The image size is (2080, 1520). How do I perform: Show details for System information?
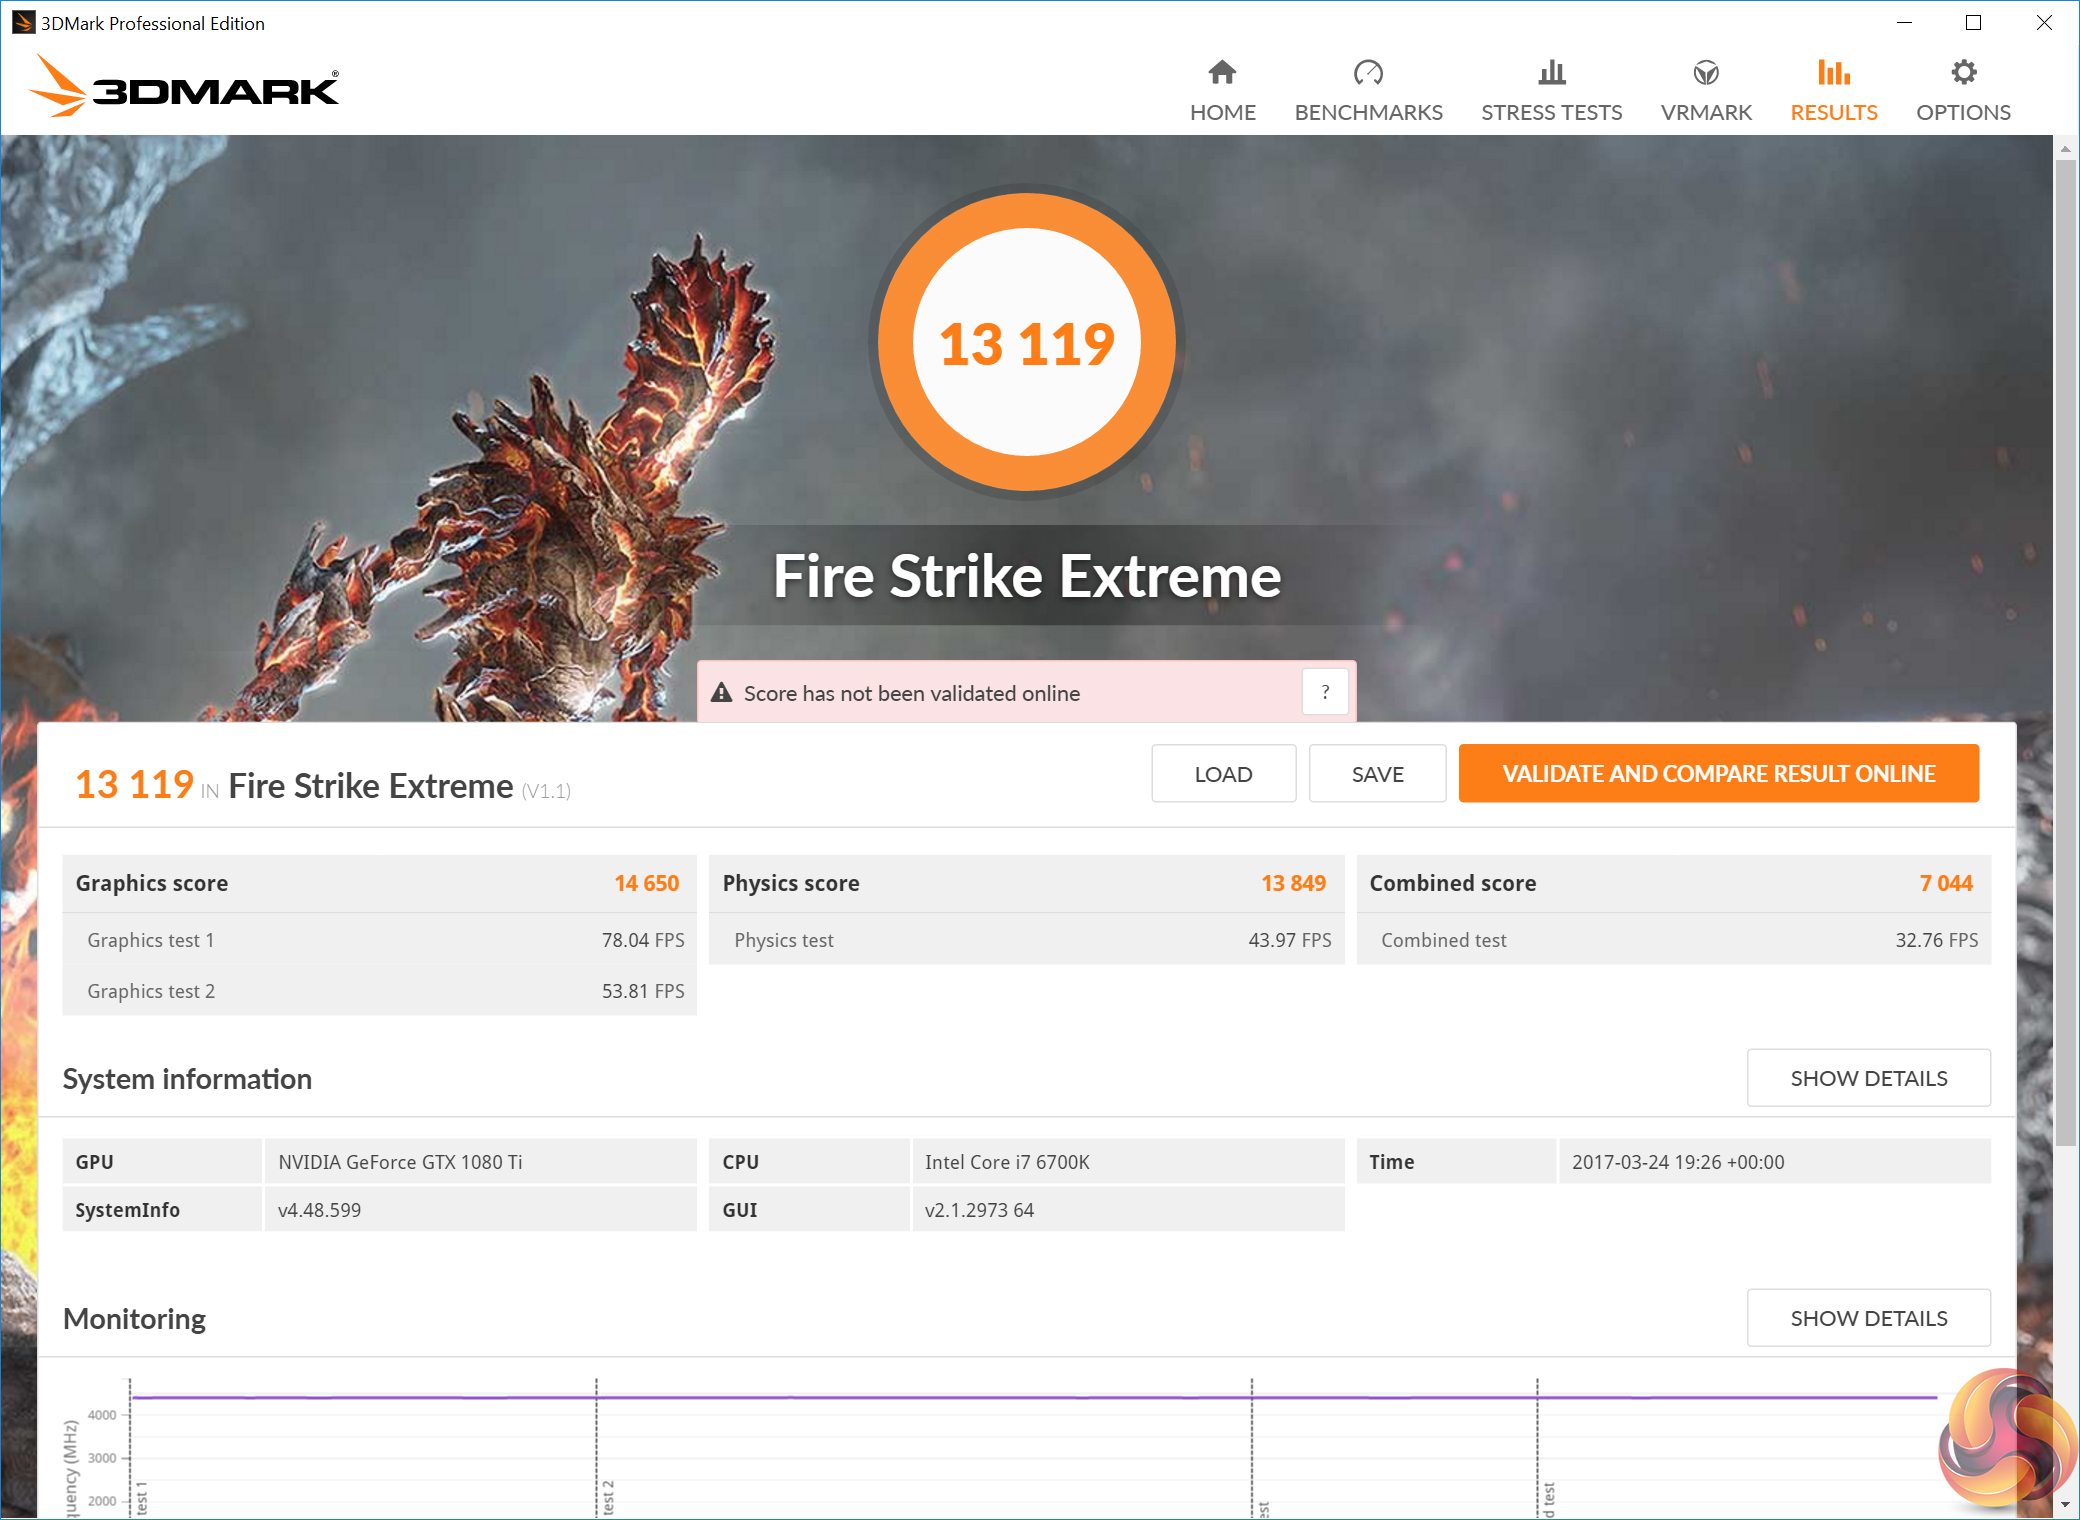(1868, 1078)
